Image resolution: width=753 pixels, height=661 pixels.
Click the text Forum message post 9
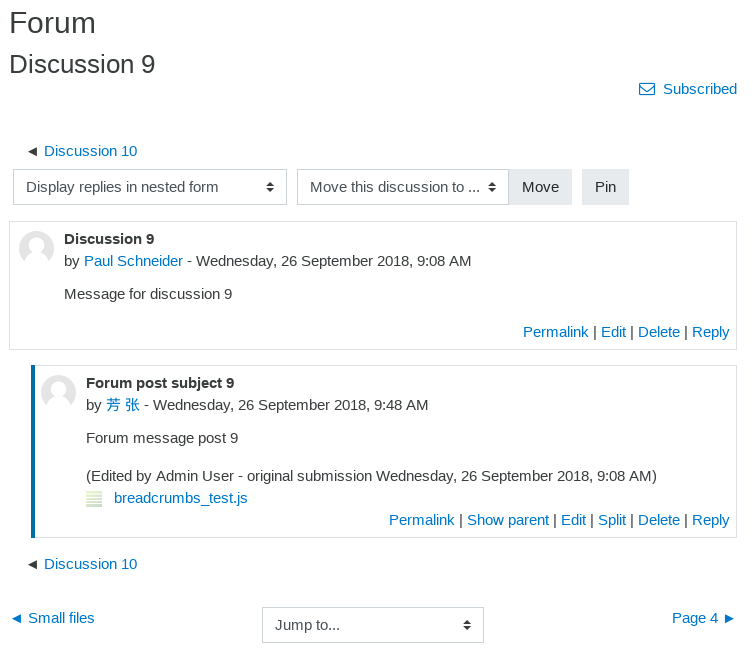click(162, 438)
